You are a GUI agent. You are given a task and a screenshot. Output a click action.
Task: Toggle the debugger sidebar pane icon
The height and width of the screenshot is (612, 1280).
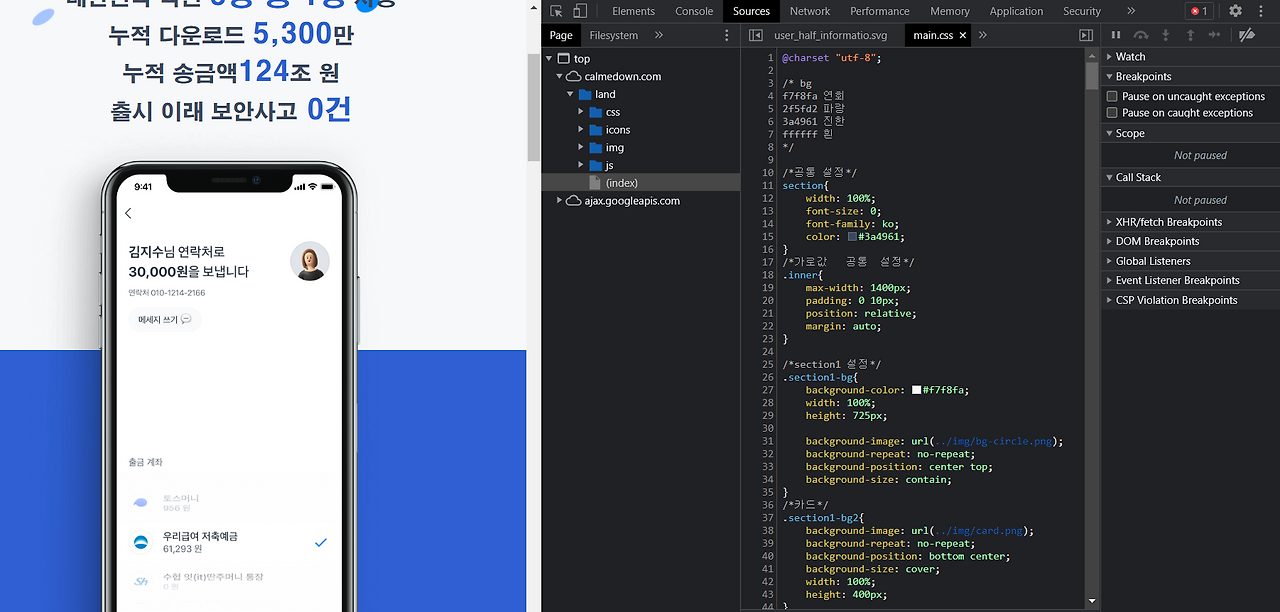(x=1086, y=35)
